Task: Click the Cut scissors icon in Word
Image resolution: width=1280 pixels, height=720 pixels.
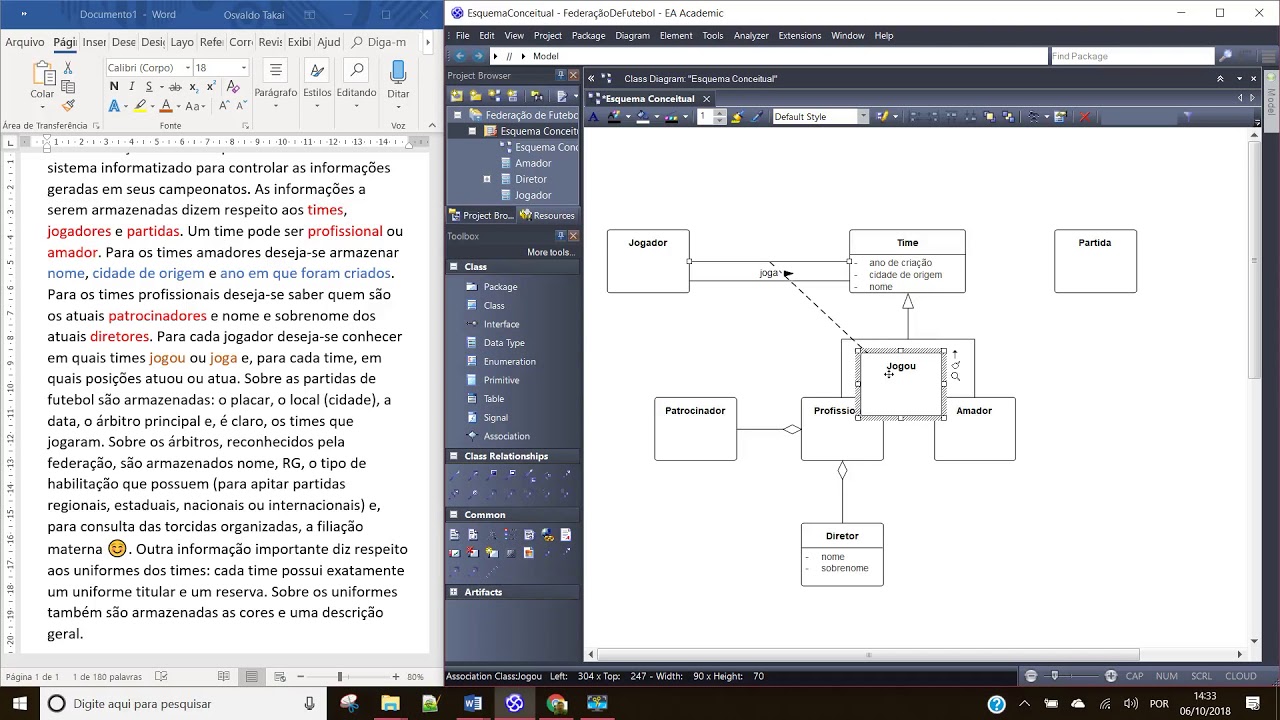Action: click(68, 68)
